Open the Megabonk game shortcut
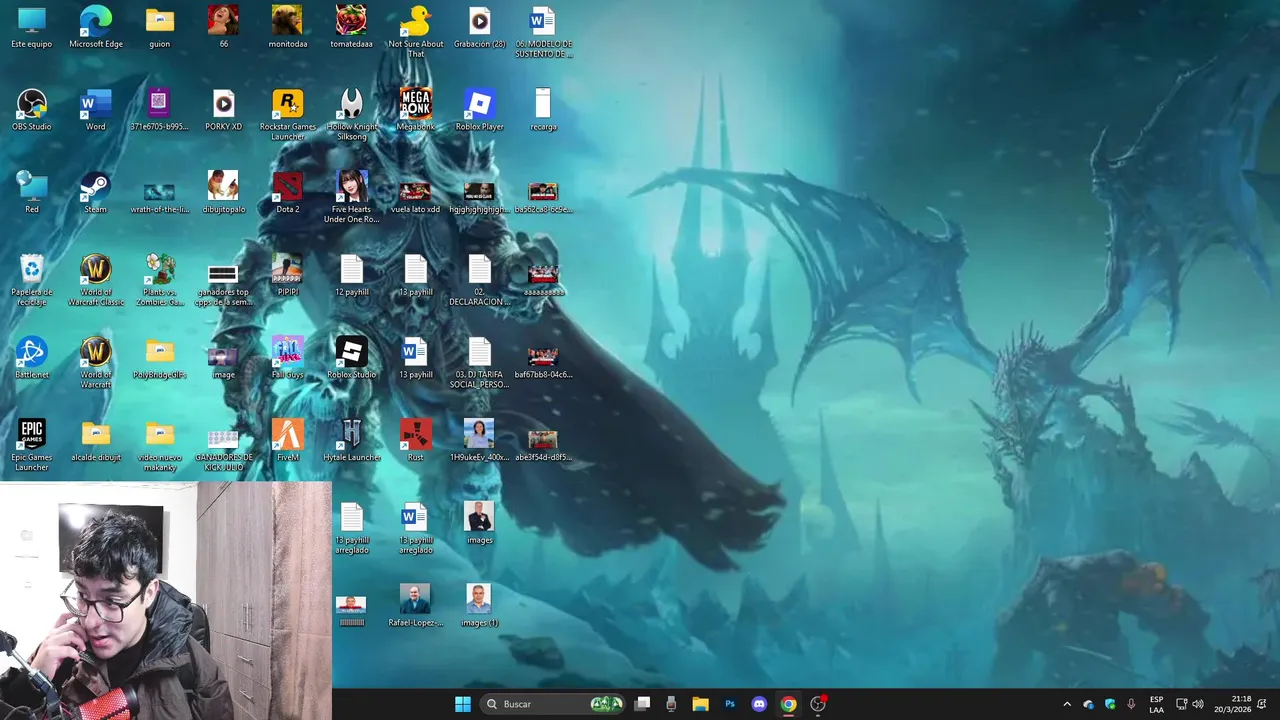 (x=415, y=110)
